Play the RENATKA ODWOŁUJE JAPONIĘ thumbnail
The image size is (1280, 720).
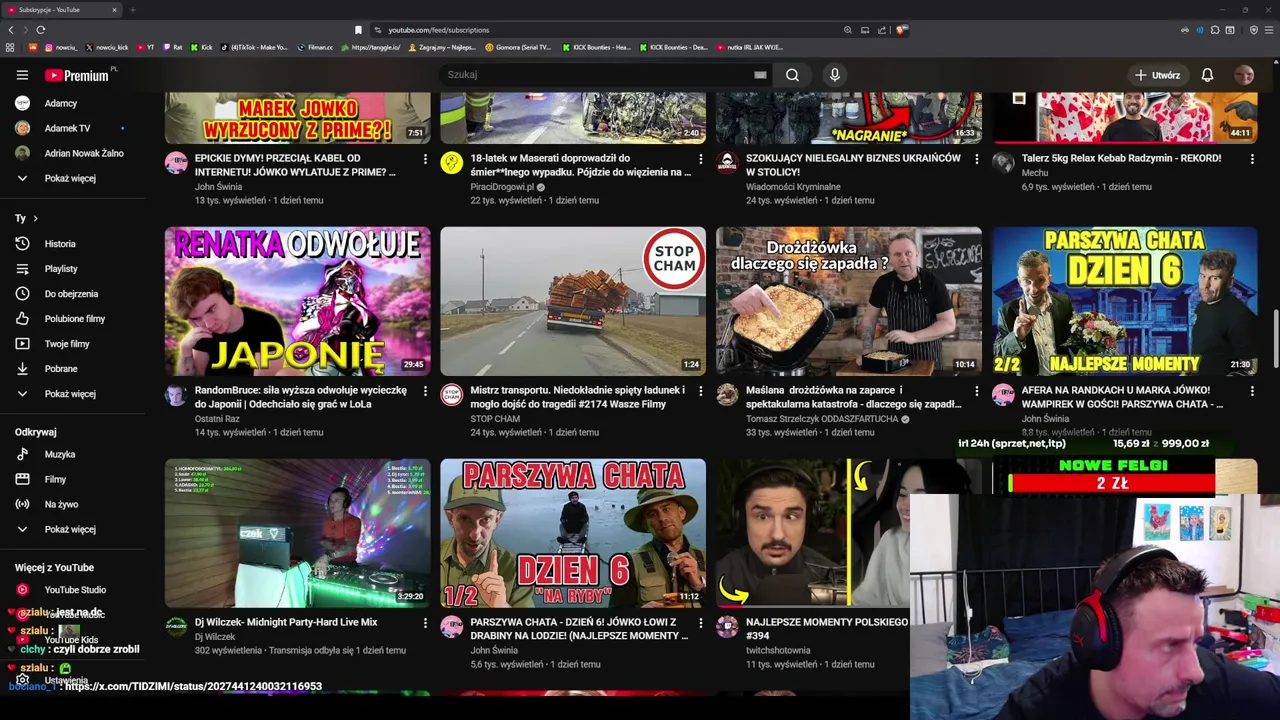298,301
